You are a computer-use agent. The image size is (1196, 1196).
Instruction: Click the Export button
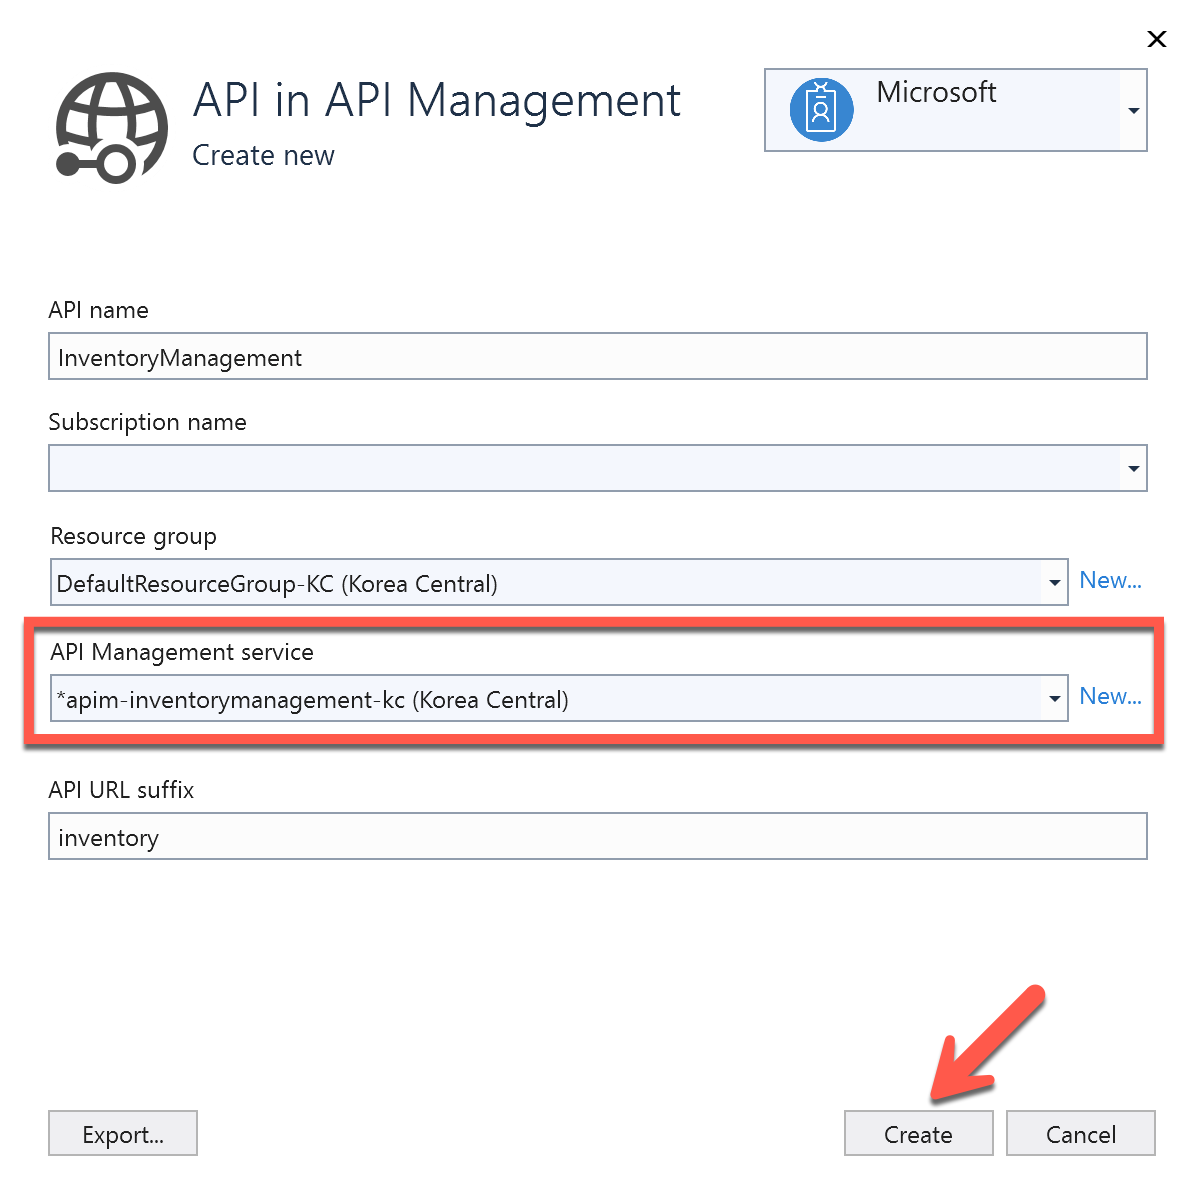click(x=122, y=1134)
